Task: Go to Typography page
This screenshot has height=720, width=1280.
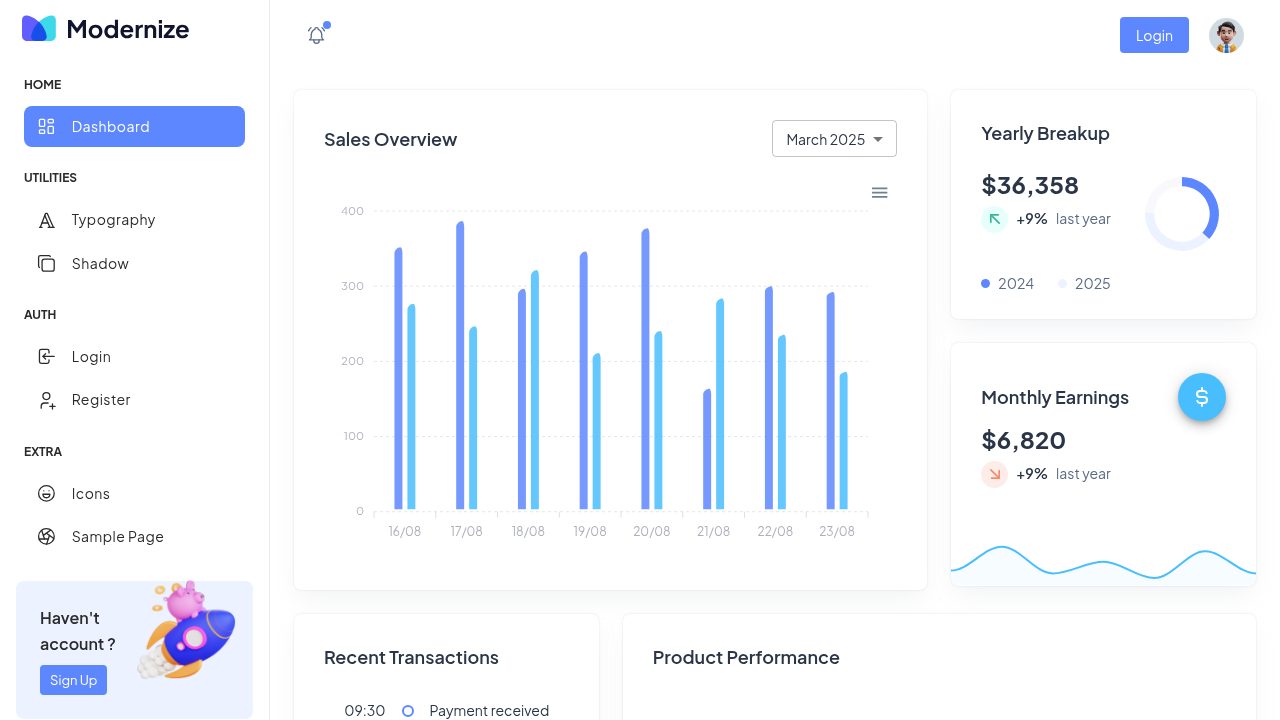Action: 134,220
